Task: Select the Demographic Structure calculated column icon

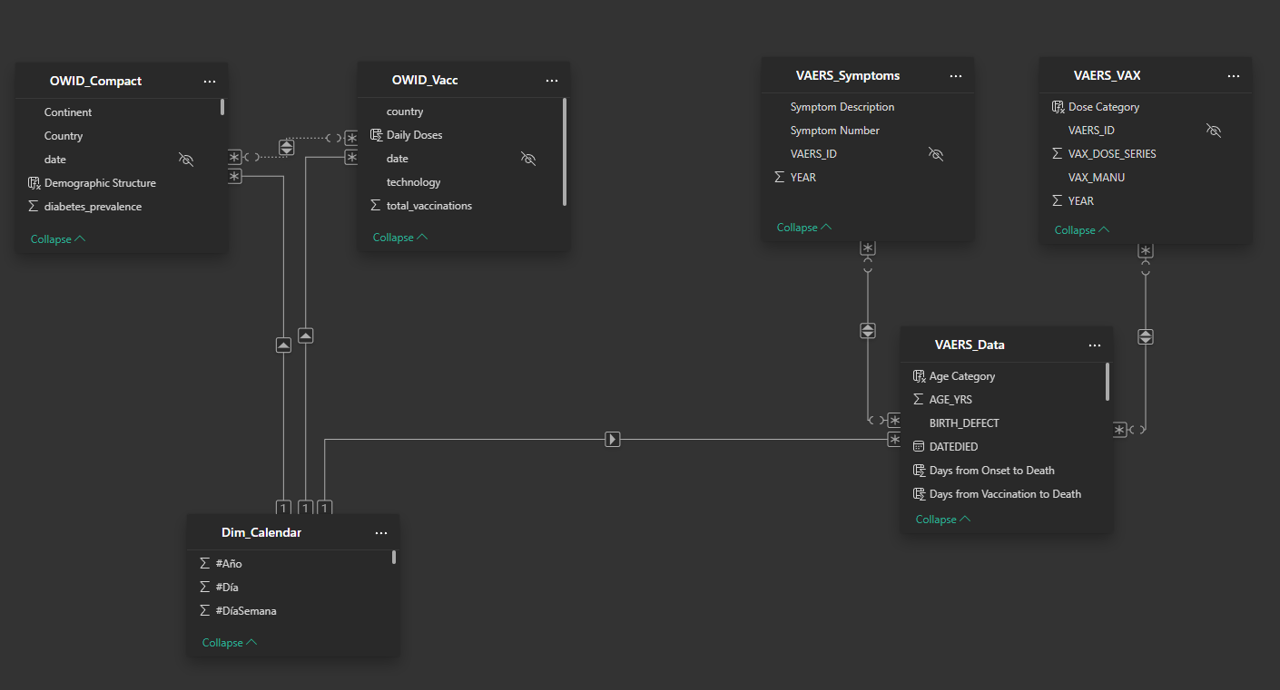Action: (33, 183)
